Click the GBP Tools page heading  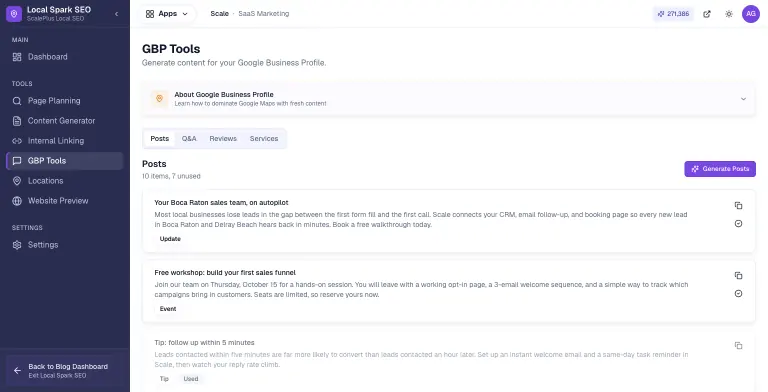pos(171,49)
